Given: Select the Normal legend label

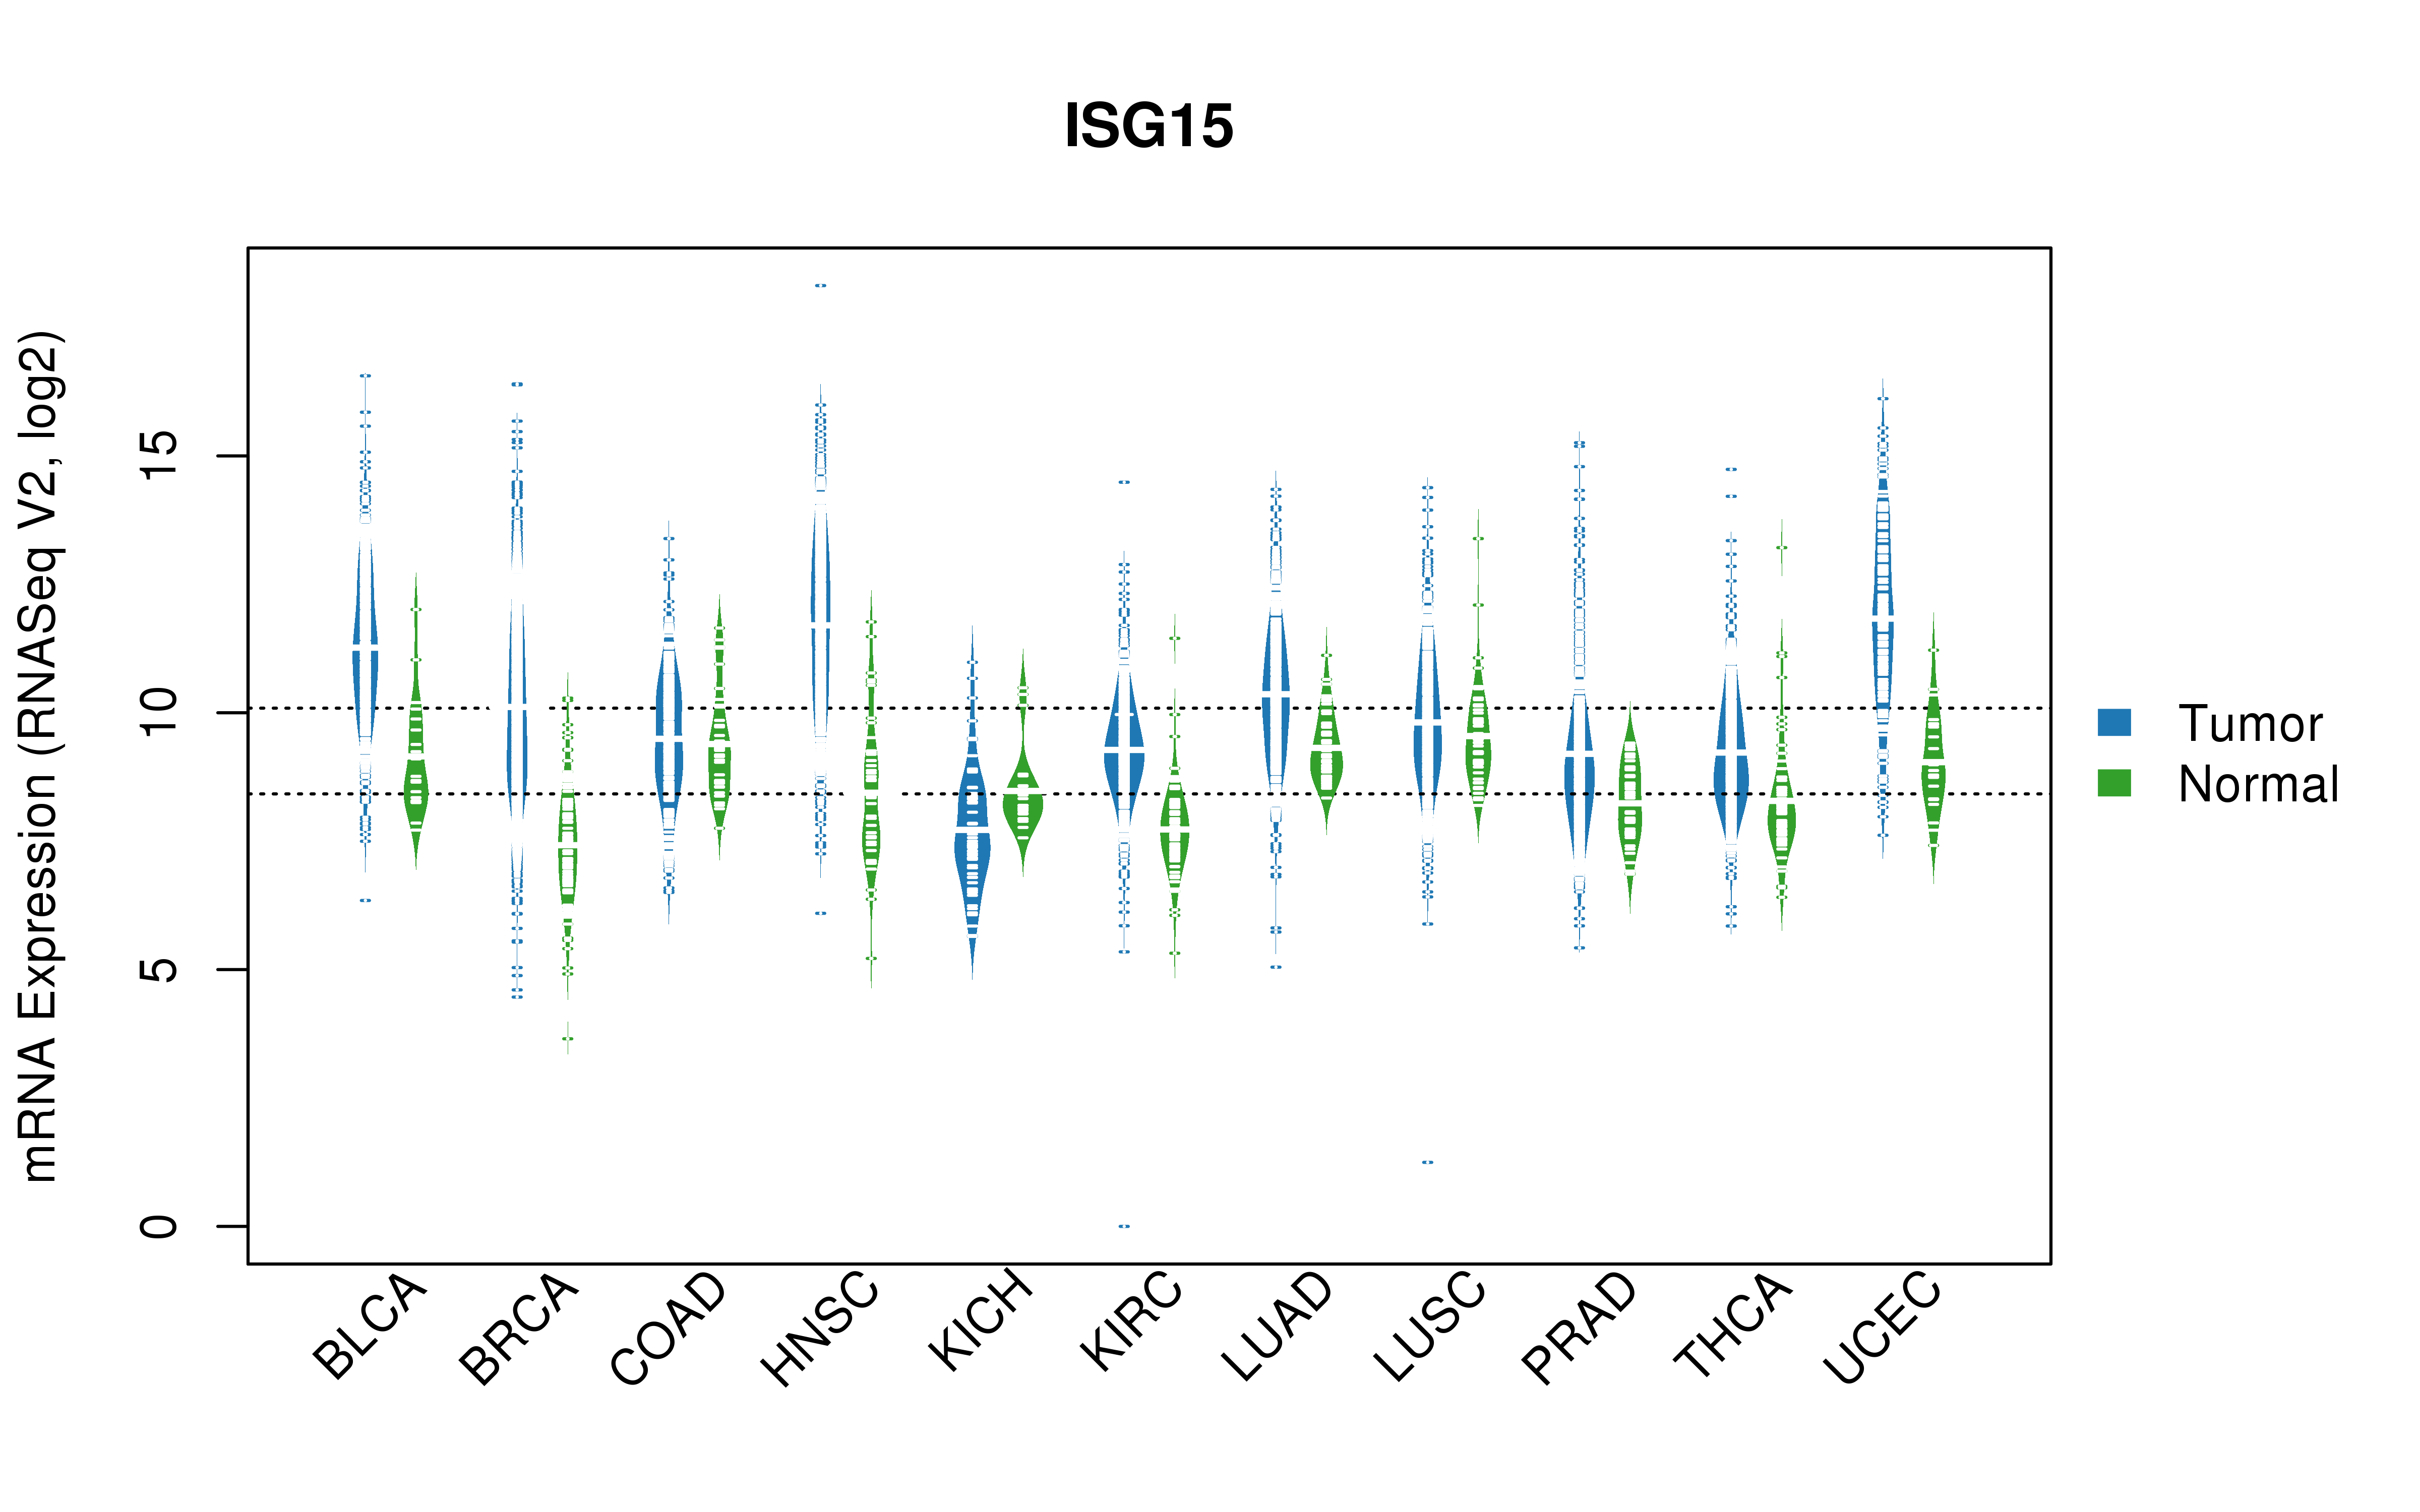Looking at the screenshot, I should point(2258,784).
